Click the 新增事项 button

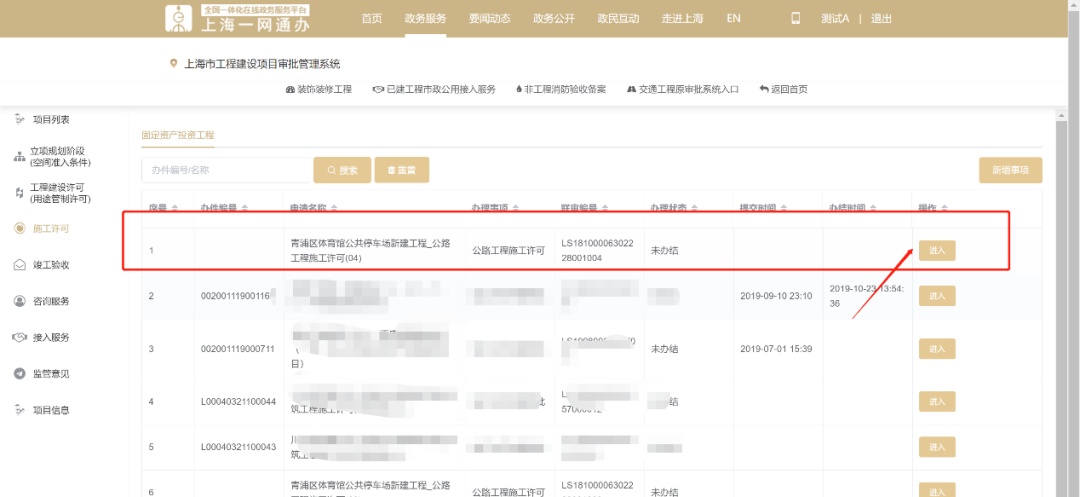coord(1010,171)
